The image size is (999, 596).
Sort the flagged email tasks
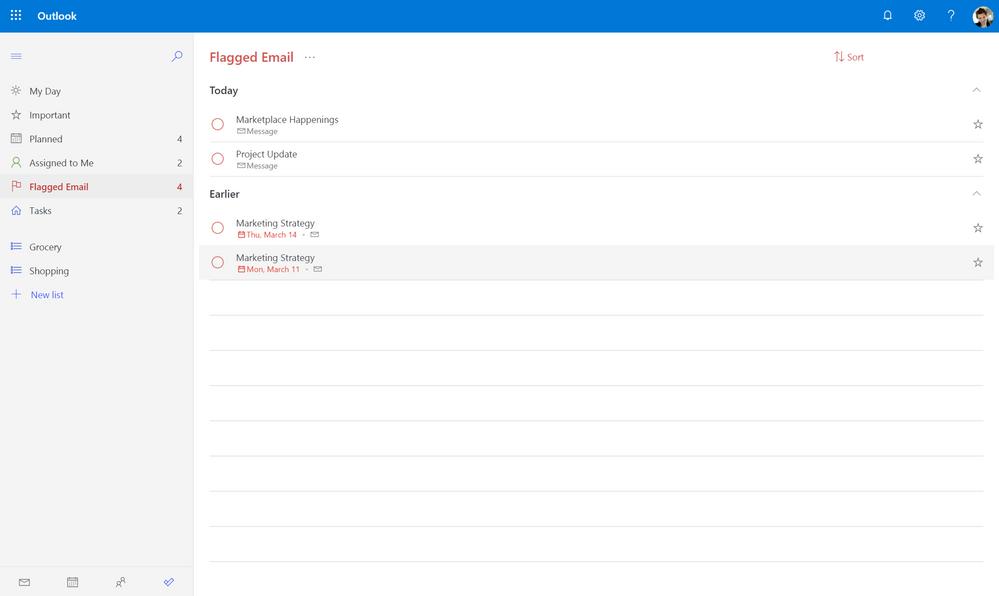(x=849, y=57)
